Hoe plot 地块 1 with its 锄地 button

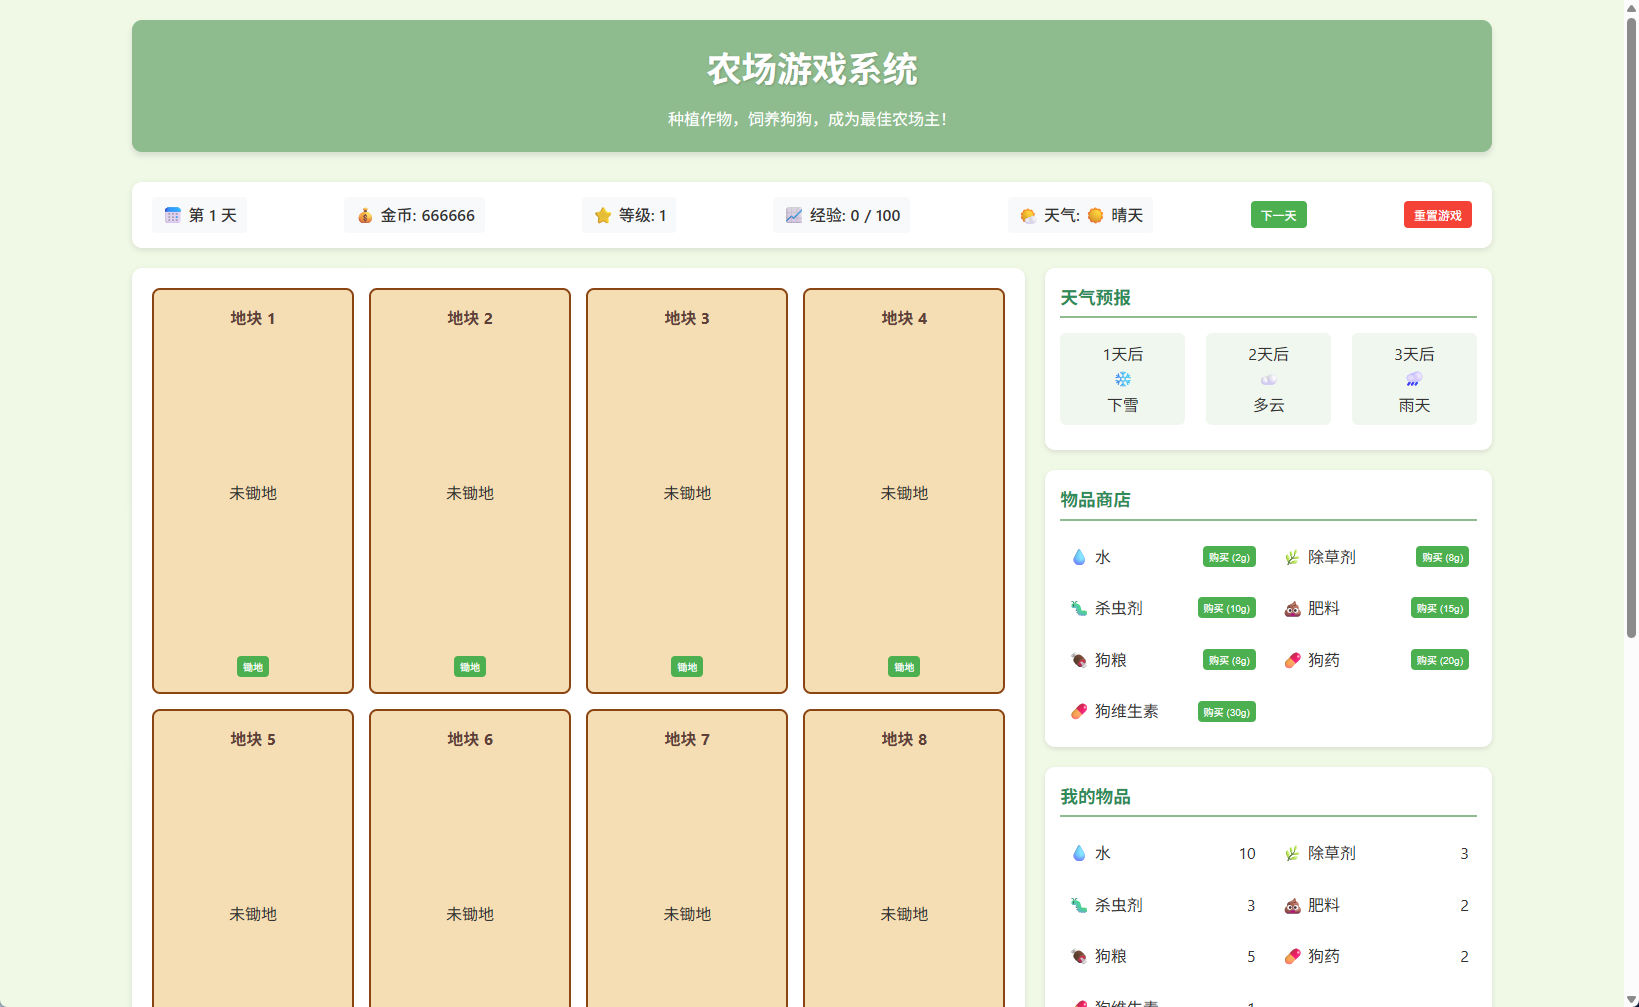253,667
